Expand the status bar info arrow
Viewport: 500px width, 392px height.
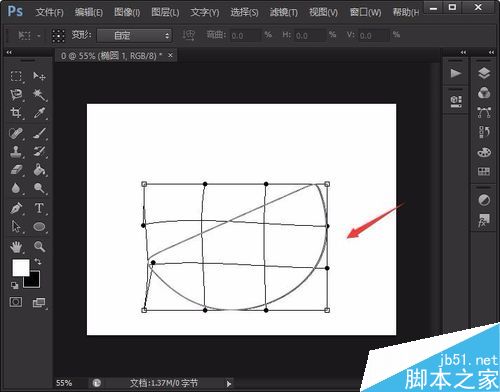tap(229, 384)
